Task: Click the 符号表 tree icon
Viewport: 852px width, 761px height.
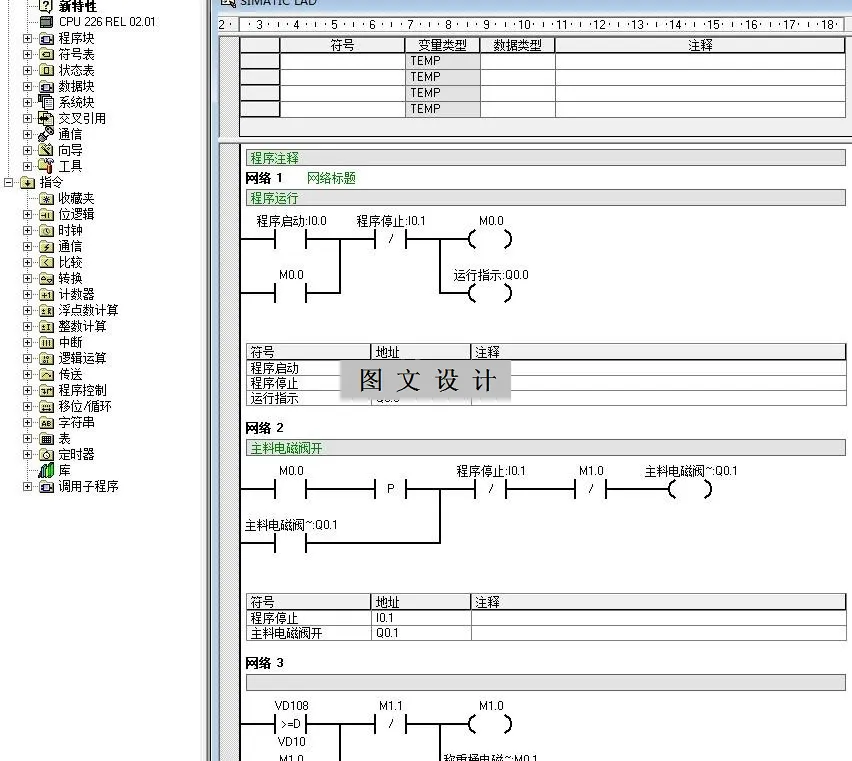Action: (x=46, y=54)
